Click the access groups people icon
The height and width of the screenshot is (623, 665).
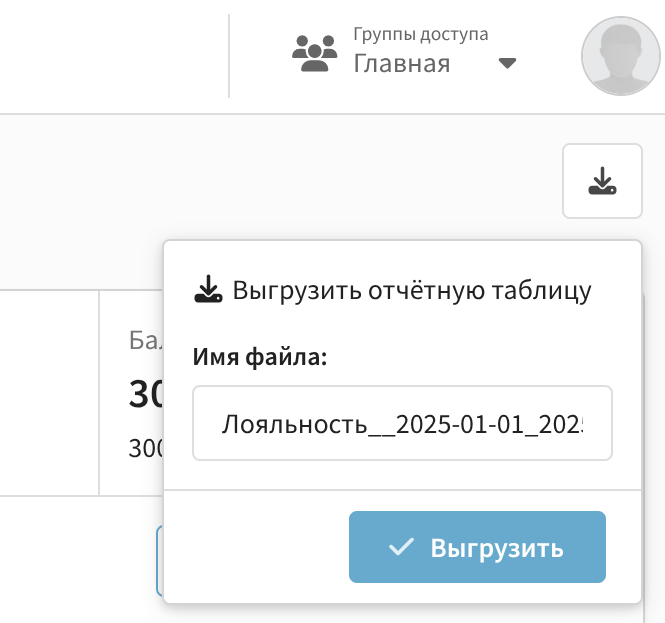coord(314,53)
